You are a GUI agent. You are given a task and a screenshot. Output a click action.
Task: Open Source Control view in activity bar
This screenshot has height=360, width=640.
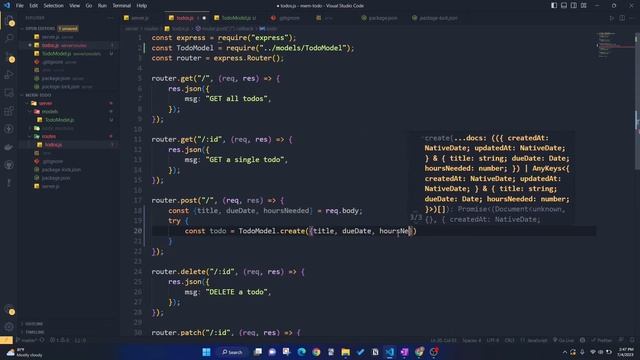[x=9, y=56]
